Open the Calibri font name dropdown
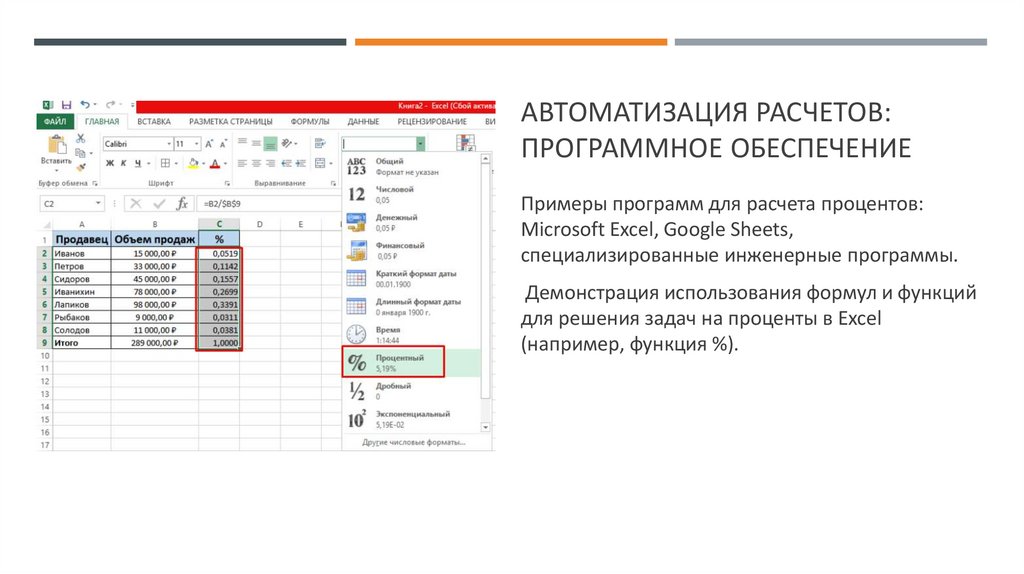Screen dimensions: 1024x574 tap(169, 144)
